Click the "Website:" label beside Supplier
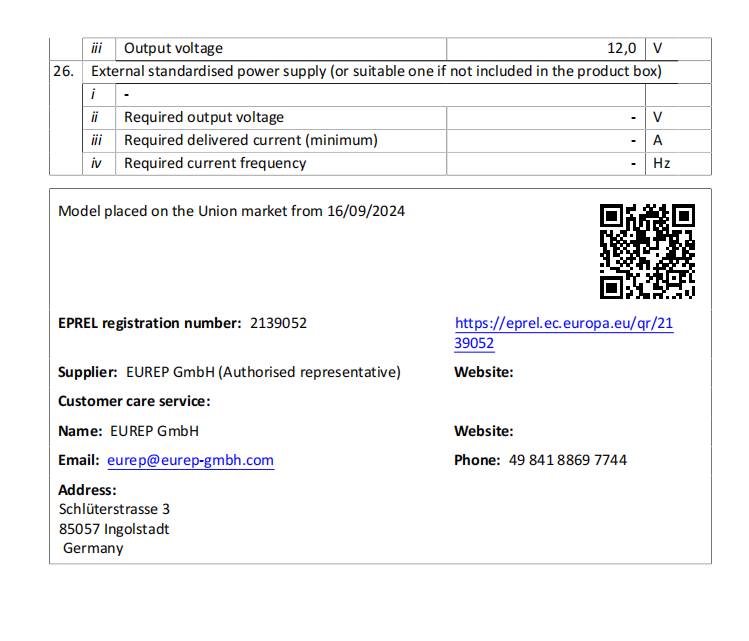 (483, 372)
